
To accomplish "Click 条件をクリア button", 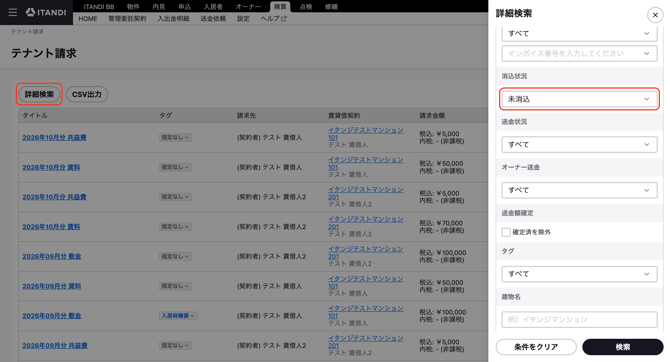I will click(536, 347).
